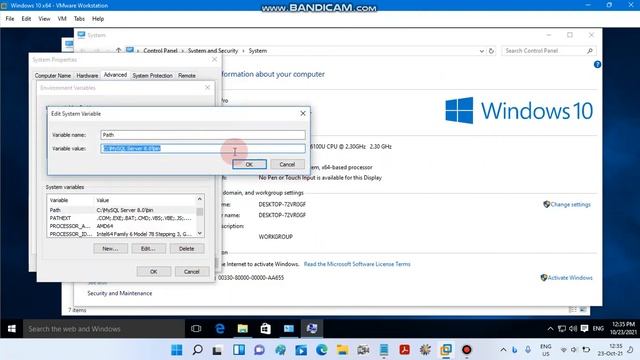Click Cancel in the Environment Variables dialog
This screenshot has height=360, width=640.
tap(191, 271)
